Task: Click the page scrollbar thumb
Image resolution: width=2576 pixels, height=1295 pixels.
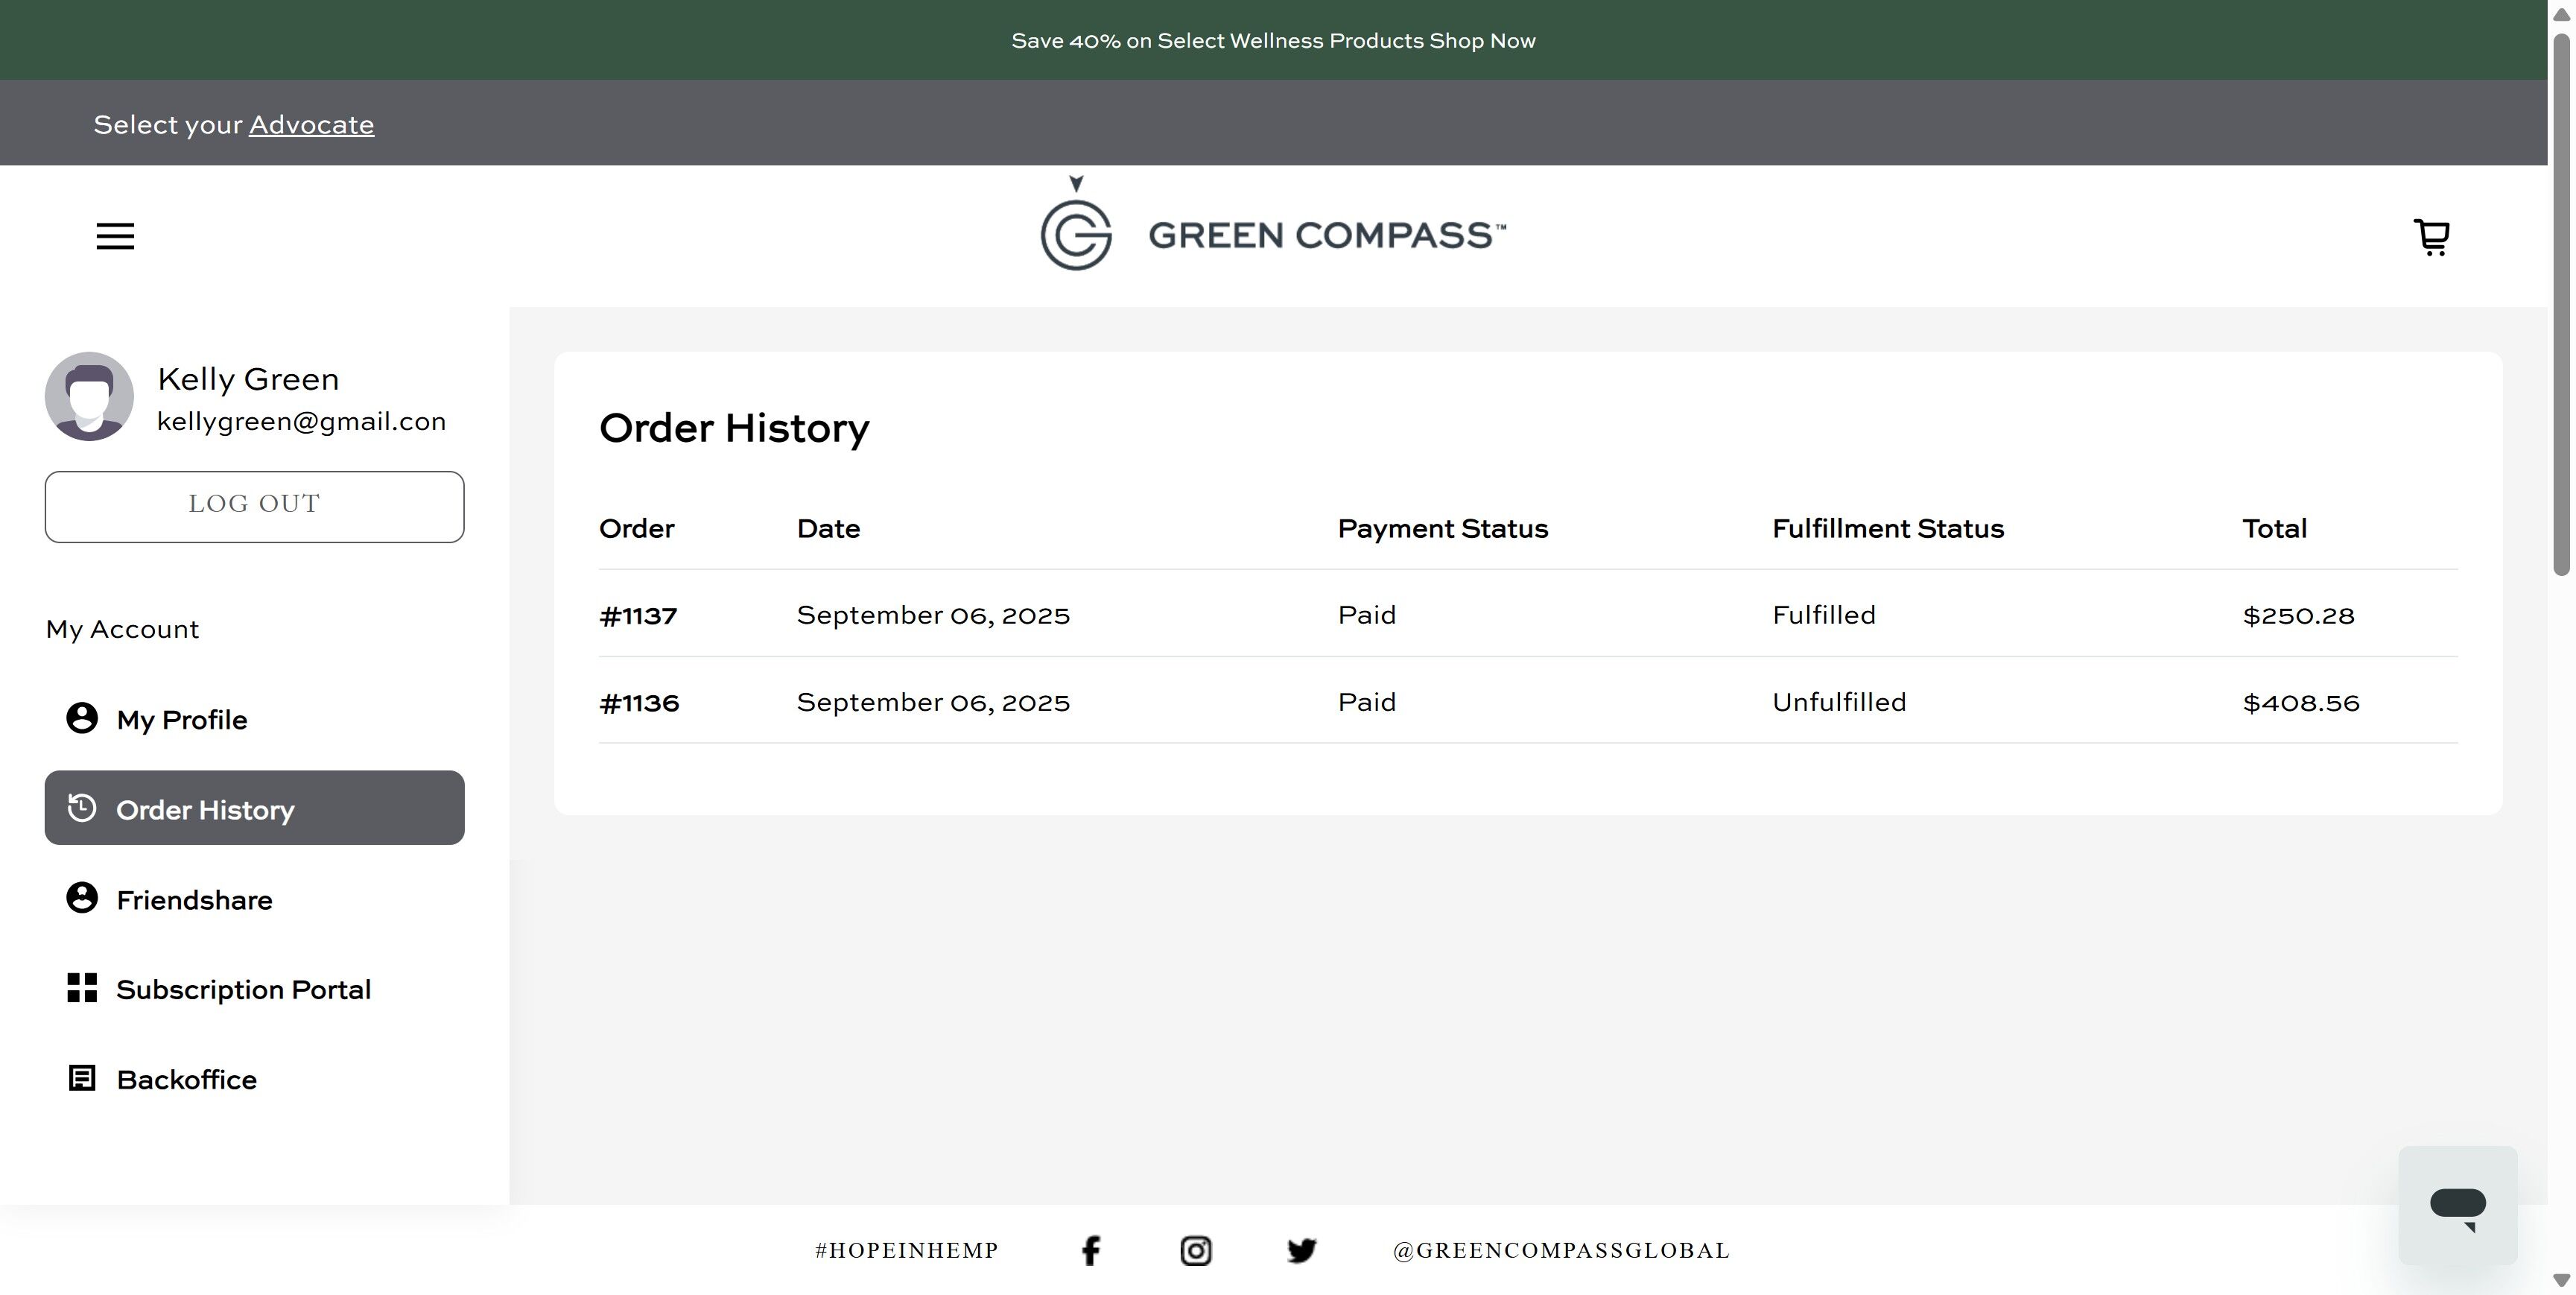Action: click(2561, 304)
